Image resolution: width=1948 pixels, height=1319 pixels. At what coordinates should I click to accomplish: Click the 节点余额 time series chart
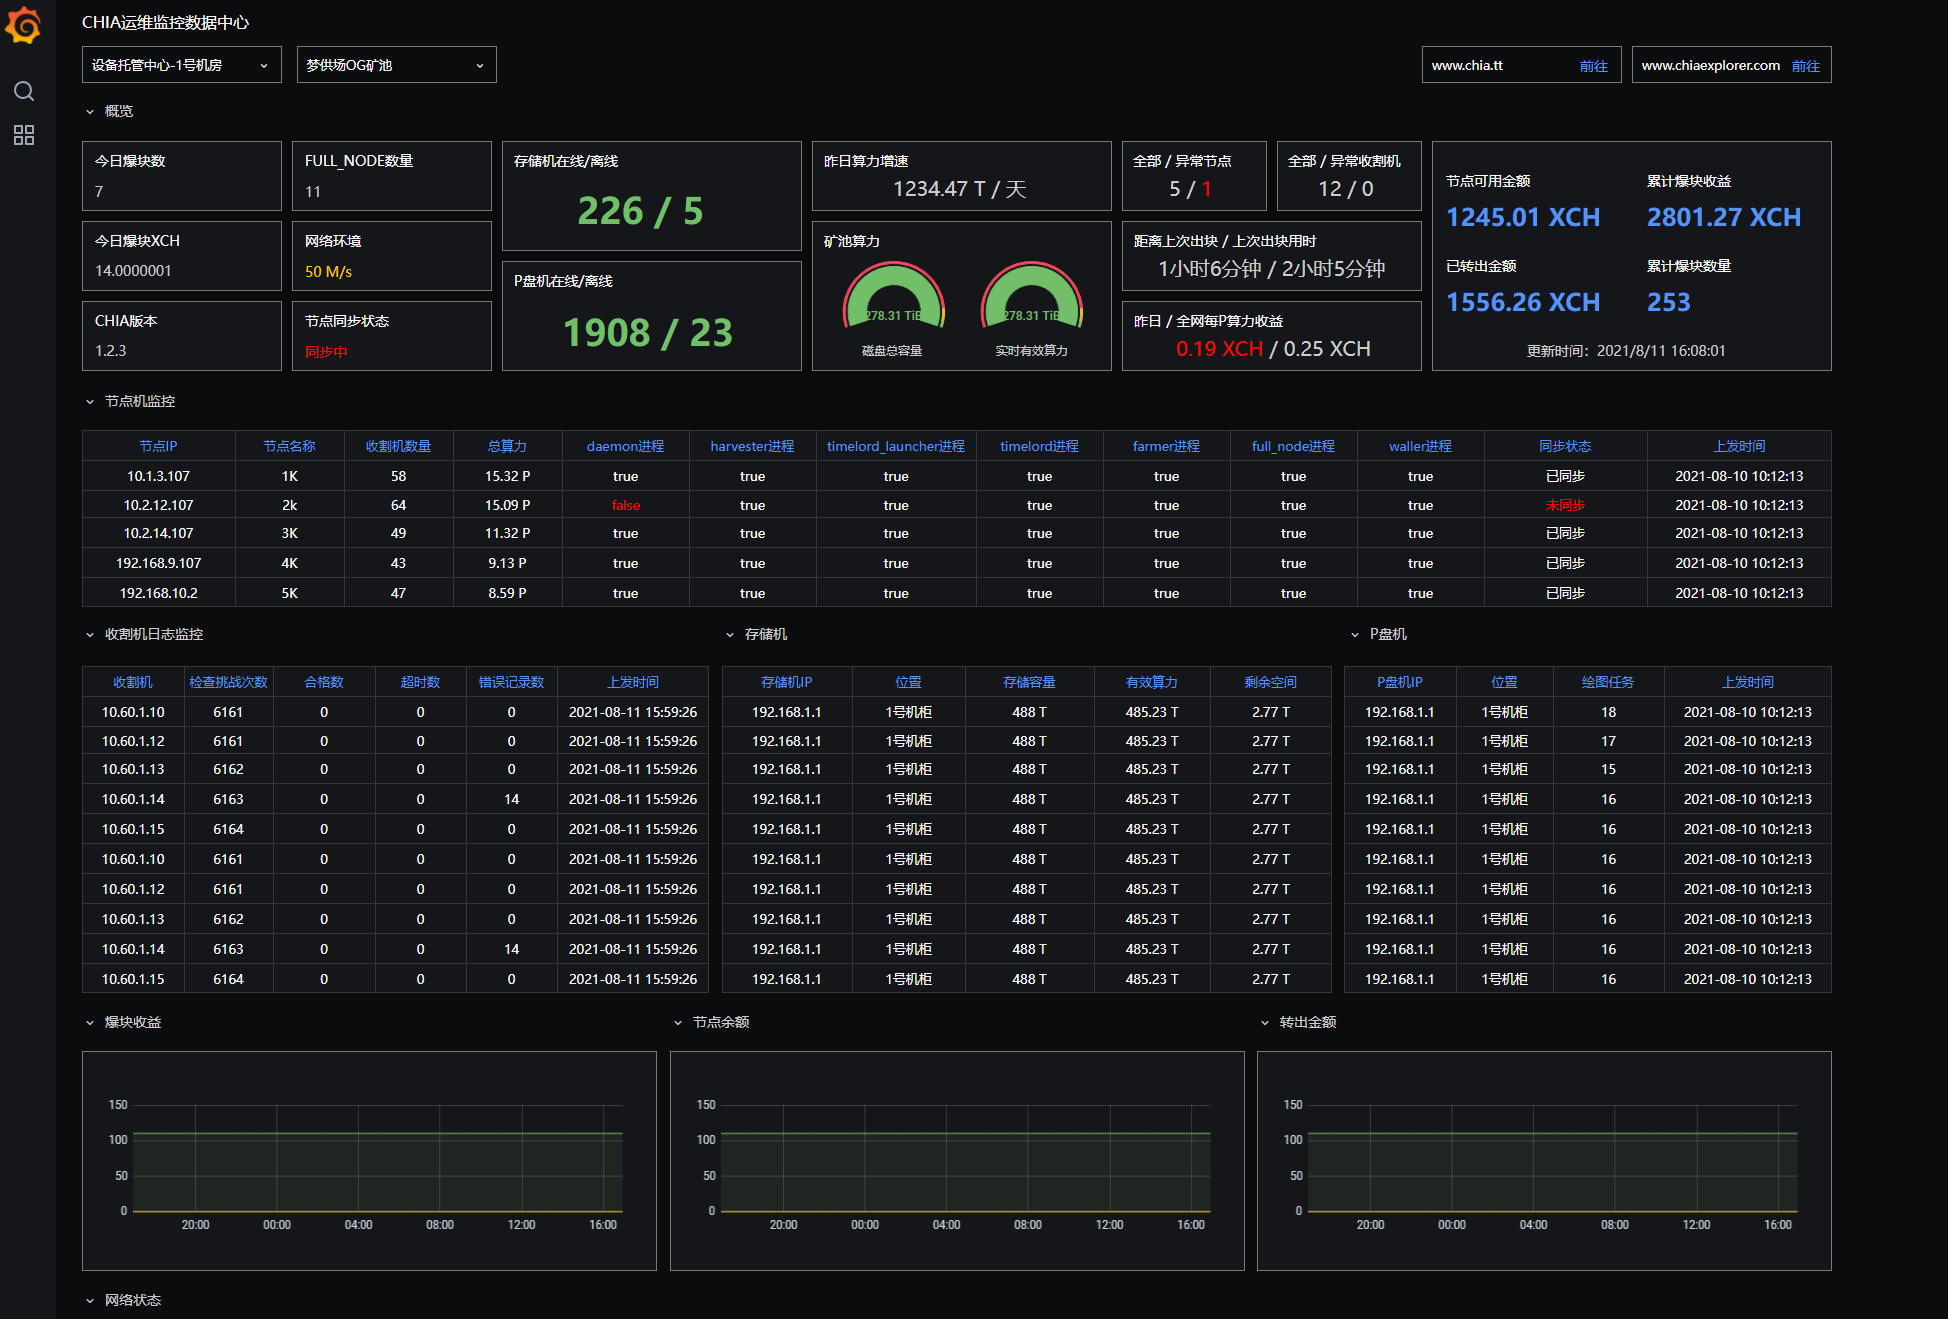point(957,1161)
